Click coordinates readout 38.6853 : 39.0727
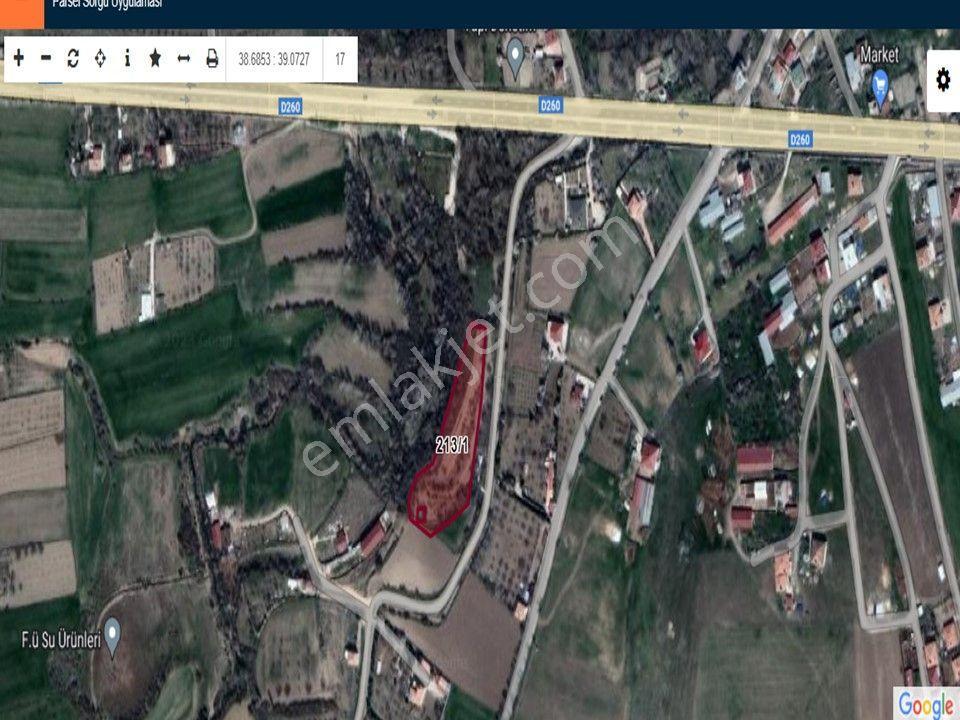The image size is (960, 720). click(x=274, y=59)
